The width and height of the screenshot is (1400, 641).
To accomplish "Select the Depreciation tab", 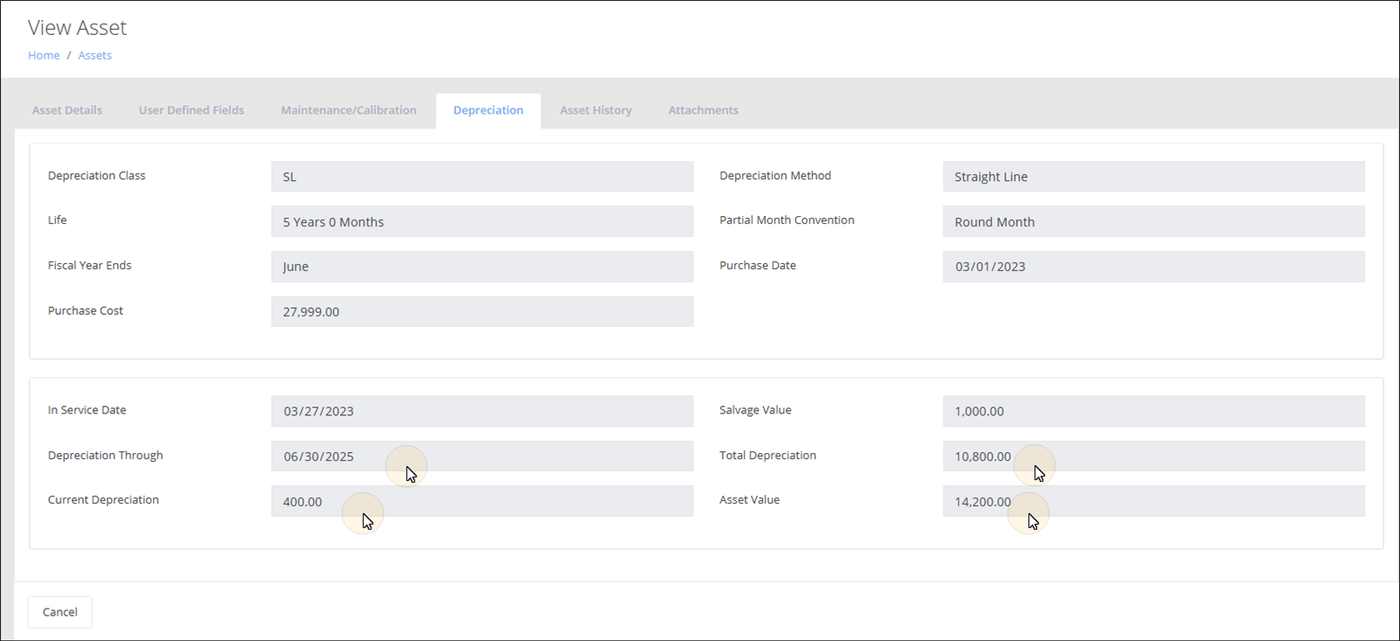I will [x=488, y=110].
